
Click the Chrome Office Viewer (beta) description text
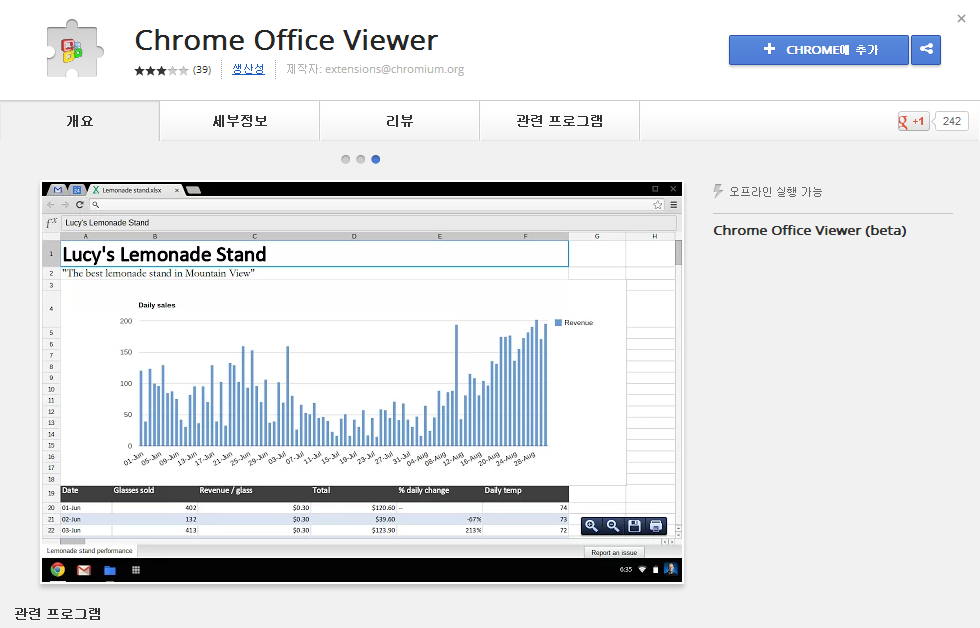tap(809, 231)
